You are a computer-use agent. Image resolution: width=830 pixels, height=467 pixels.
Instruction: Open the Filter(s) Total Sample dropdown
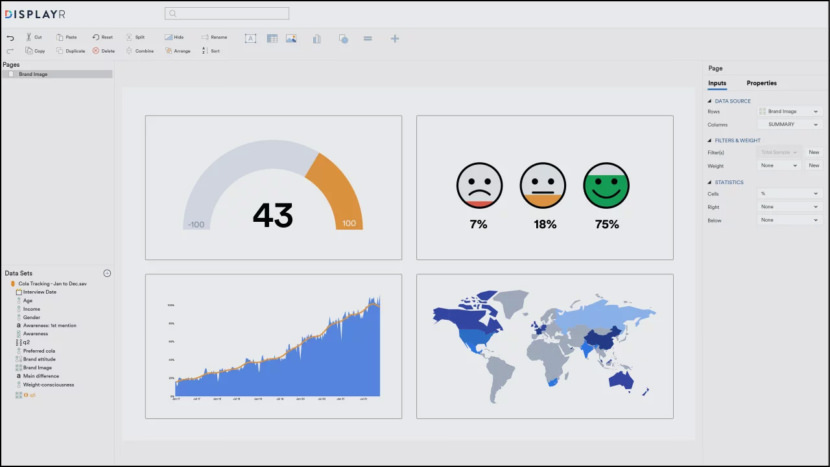click(779, 152)
